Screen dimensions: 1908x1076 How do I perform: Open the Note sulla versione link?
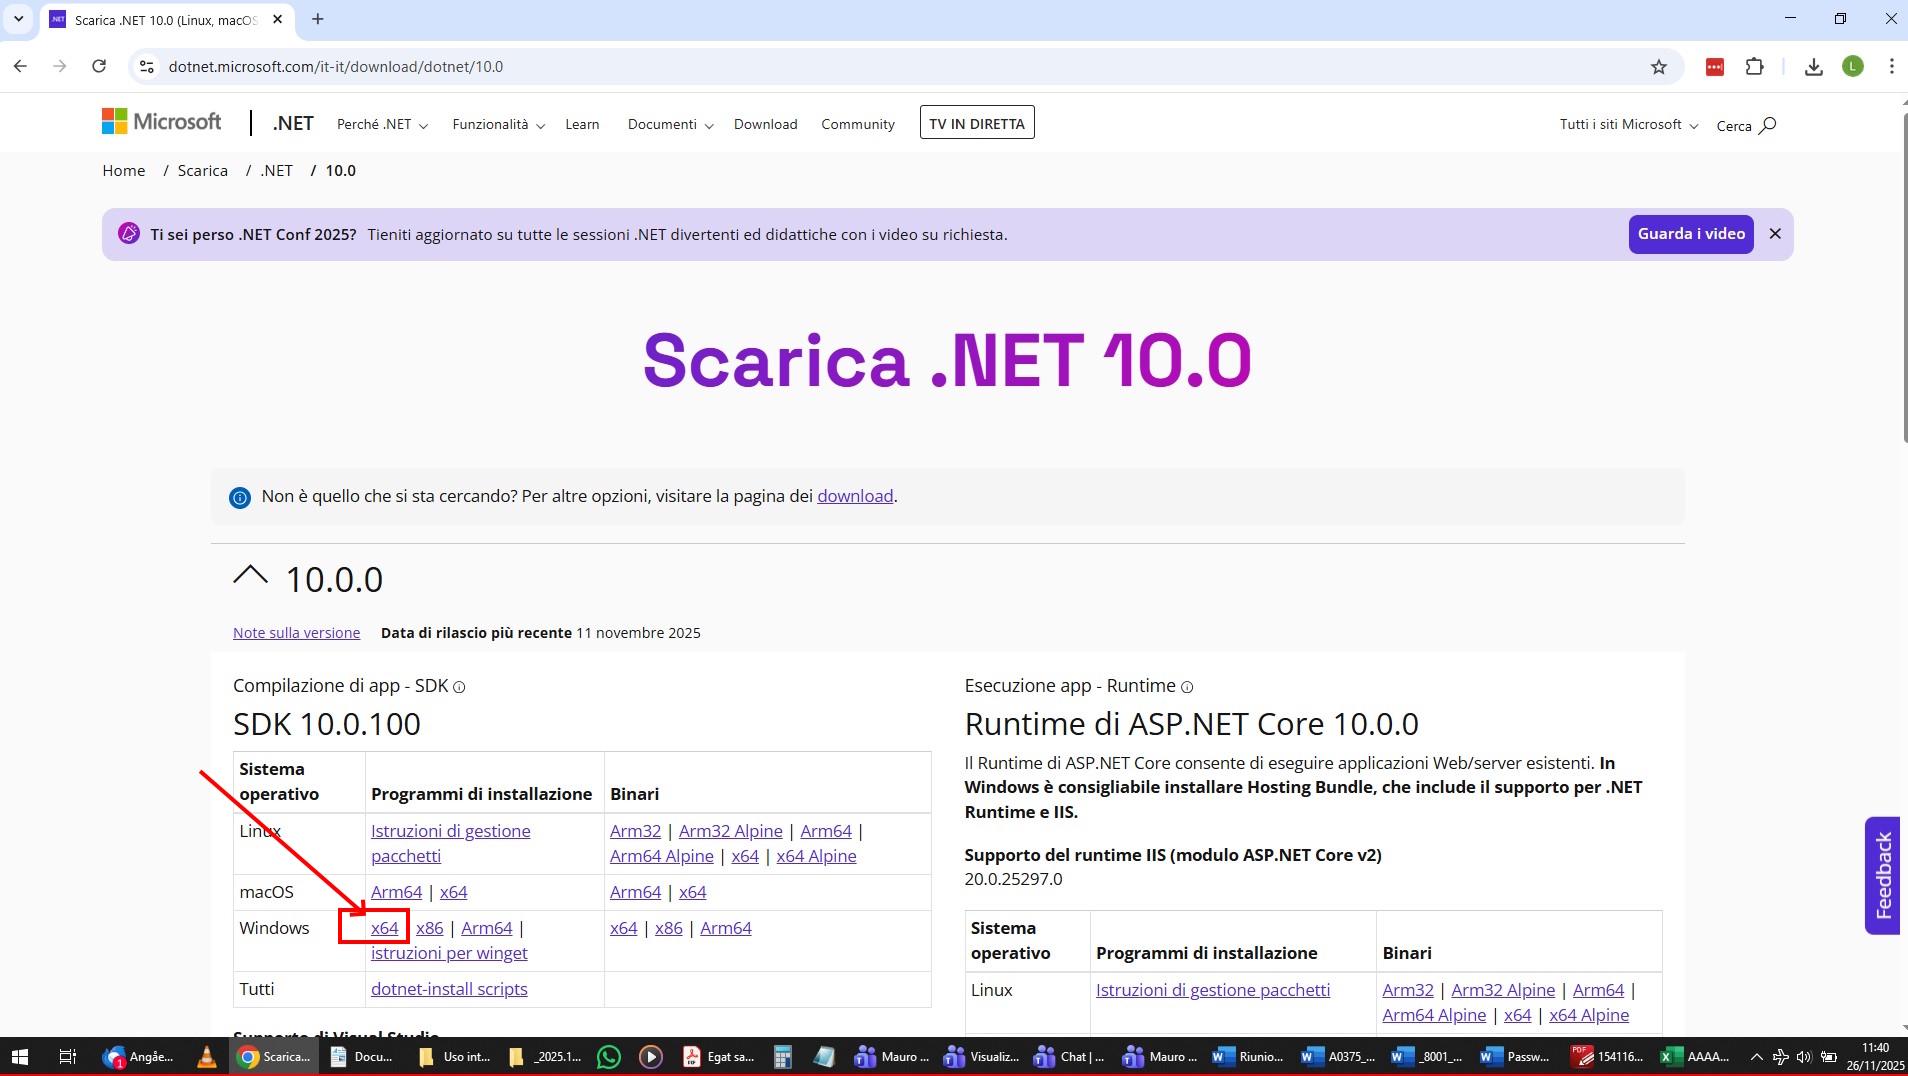coord(296,633)
